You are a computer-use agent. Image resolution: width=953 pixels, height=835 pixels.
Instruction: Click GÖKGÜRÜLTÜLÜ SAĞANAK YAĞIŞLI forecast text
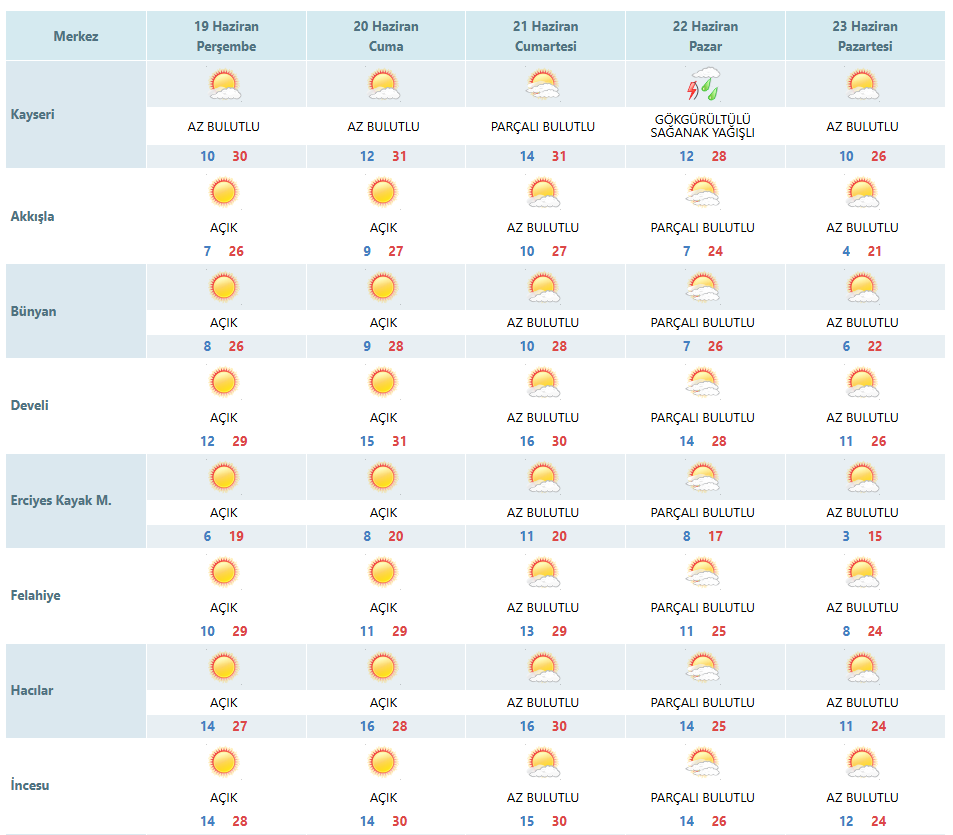(703, 126)
